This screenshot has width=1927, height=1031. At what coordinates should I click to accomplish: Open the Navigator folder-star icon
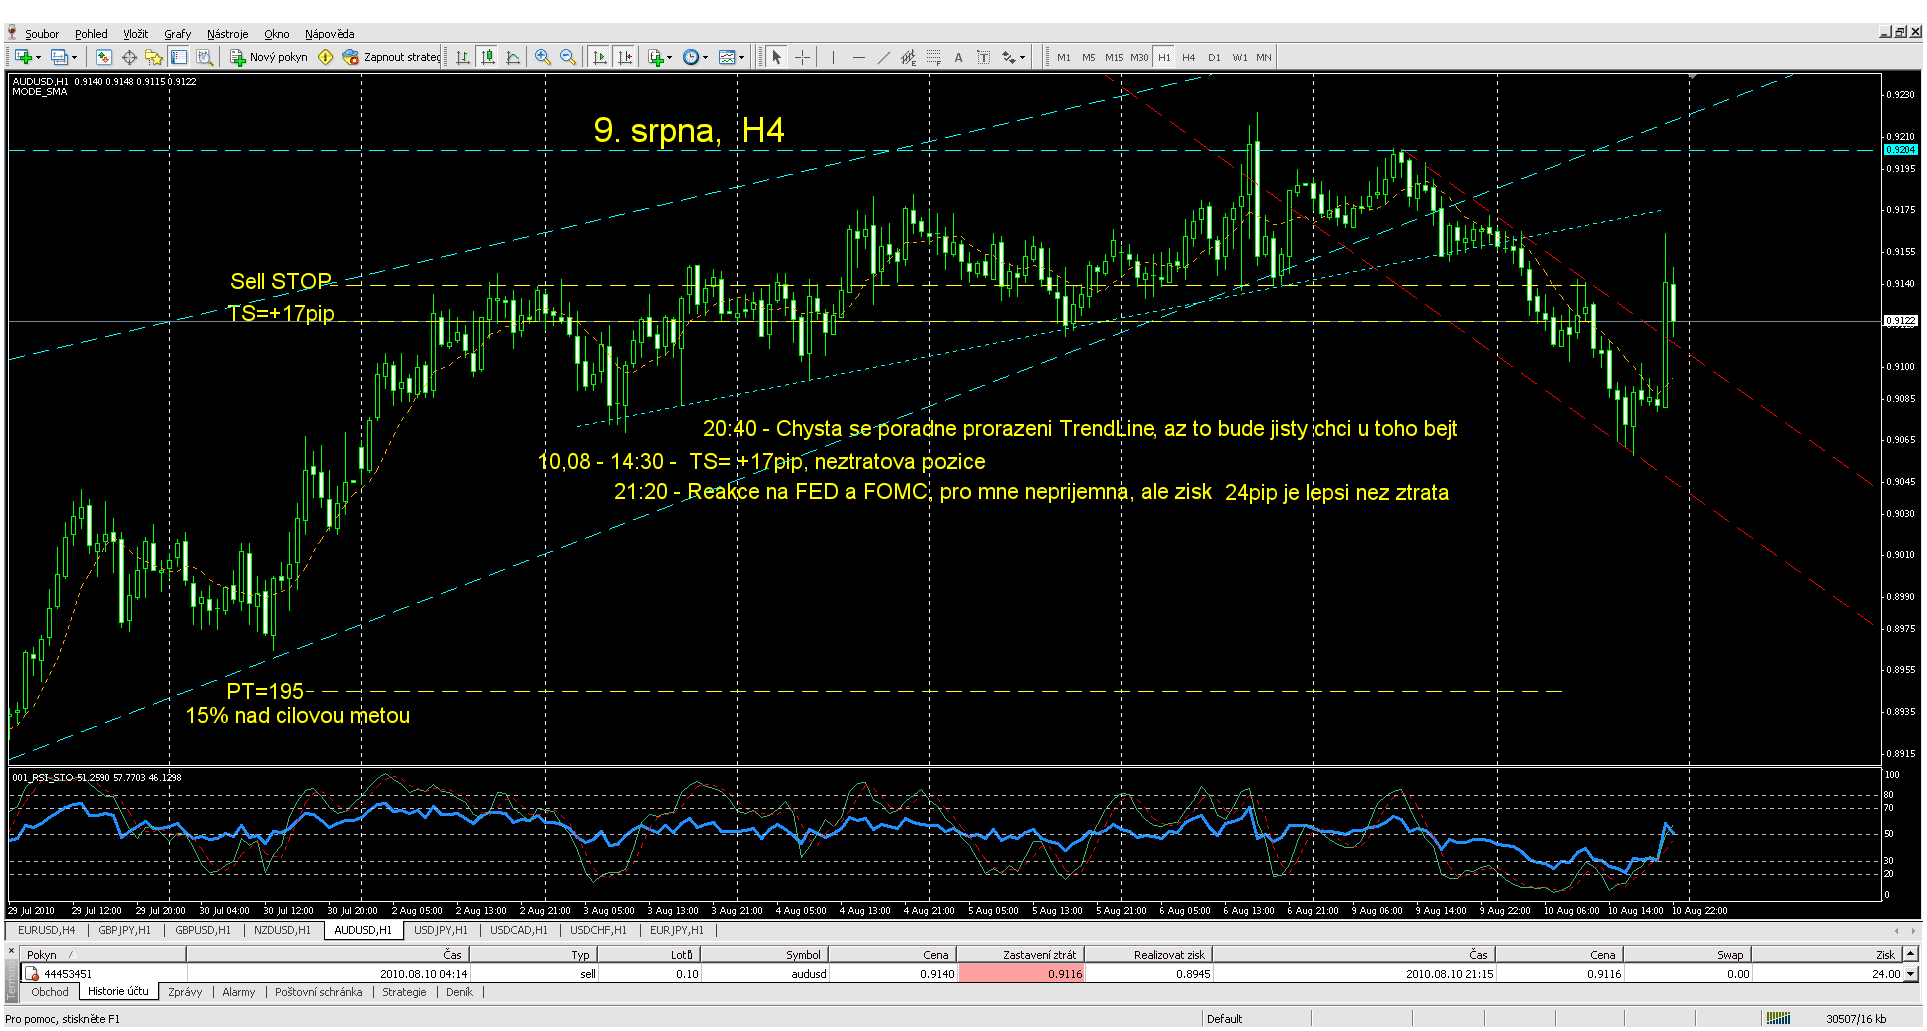[153, 57]
